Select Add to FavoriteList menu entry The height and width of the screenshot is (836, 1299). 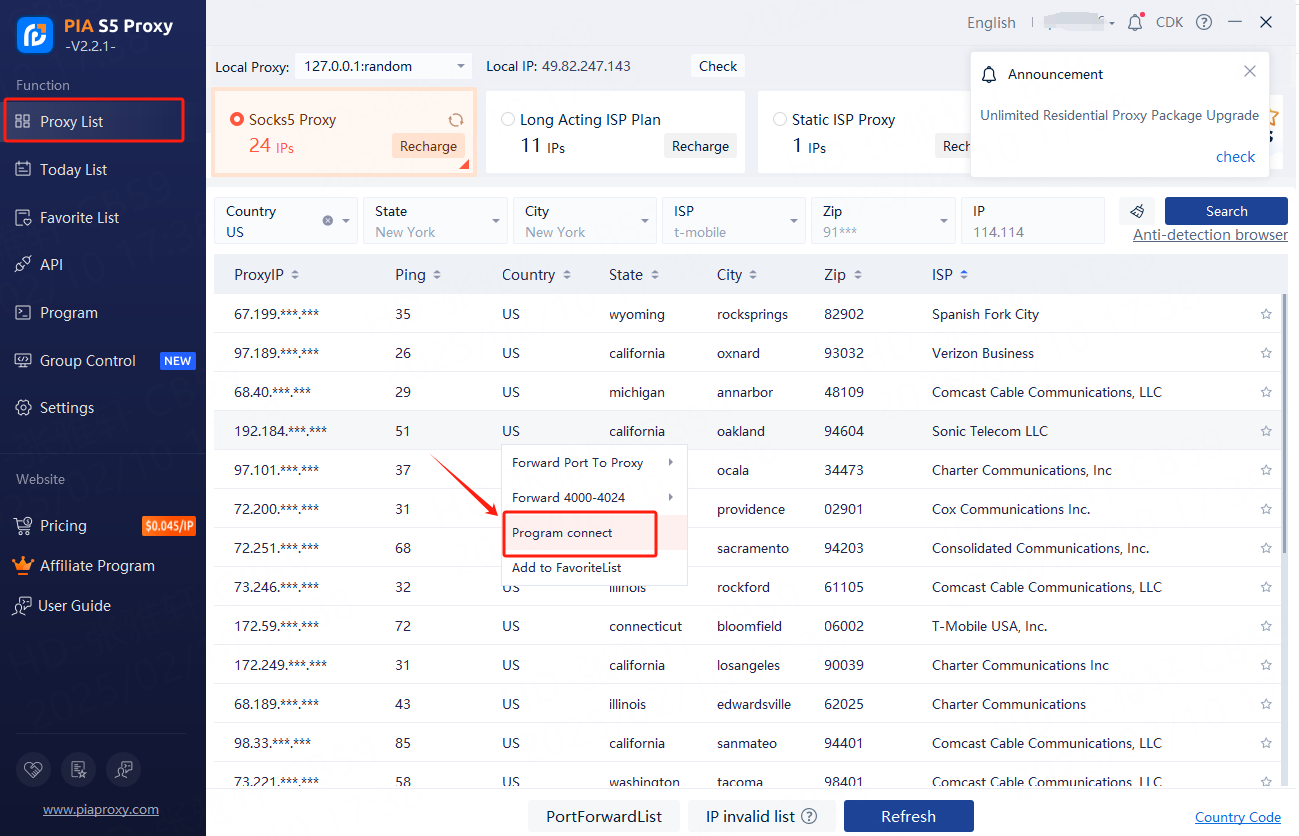click(566, 568)
